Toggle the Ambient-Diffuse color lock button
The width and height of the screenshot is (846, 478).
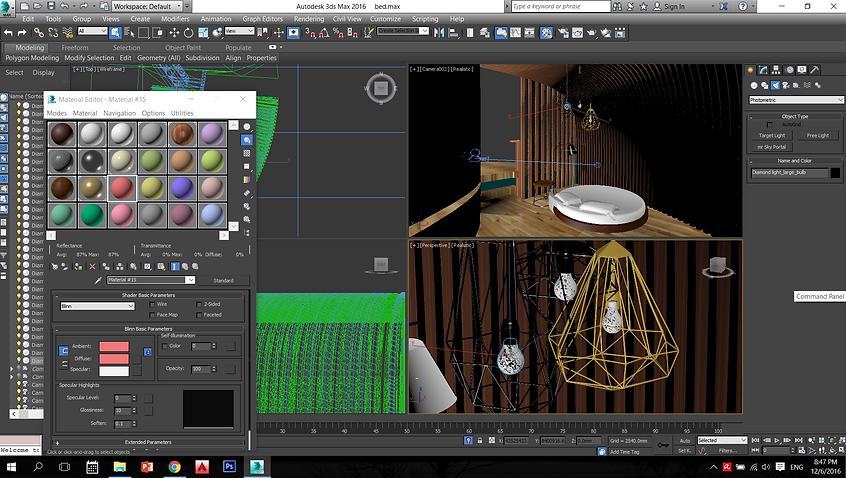click(x=63, y=351)
